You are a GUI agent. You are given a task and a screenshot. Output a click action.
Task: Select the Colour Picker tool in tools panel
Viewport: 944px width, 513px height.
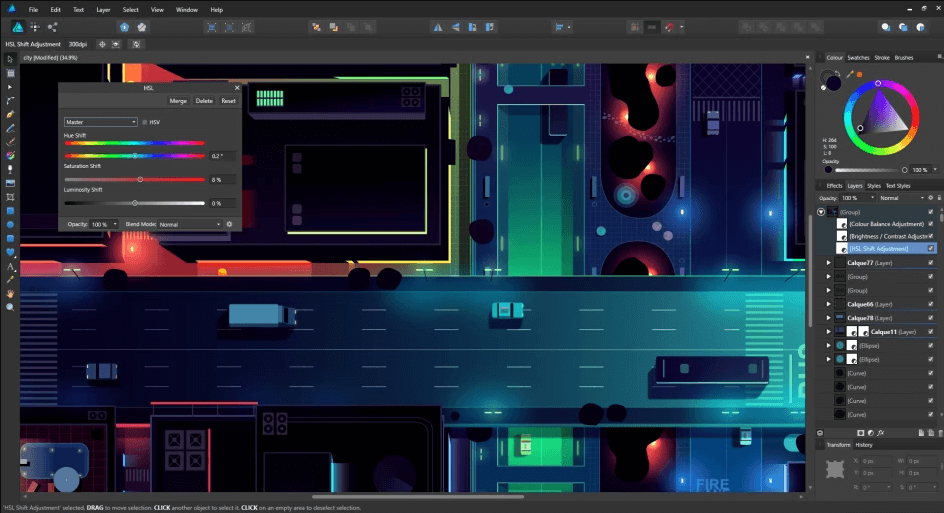pos(10,280)
